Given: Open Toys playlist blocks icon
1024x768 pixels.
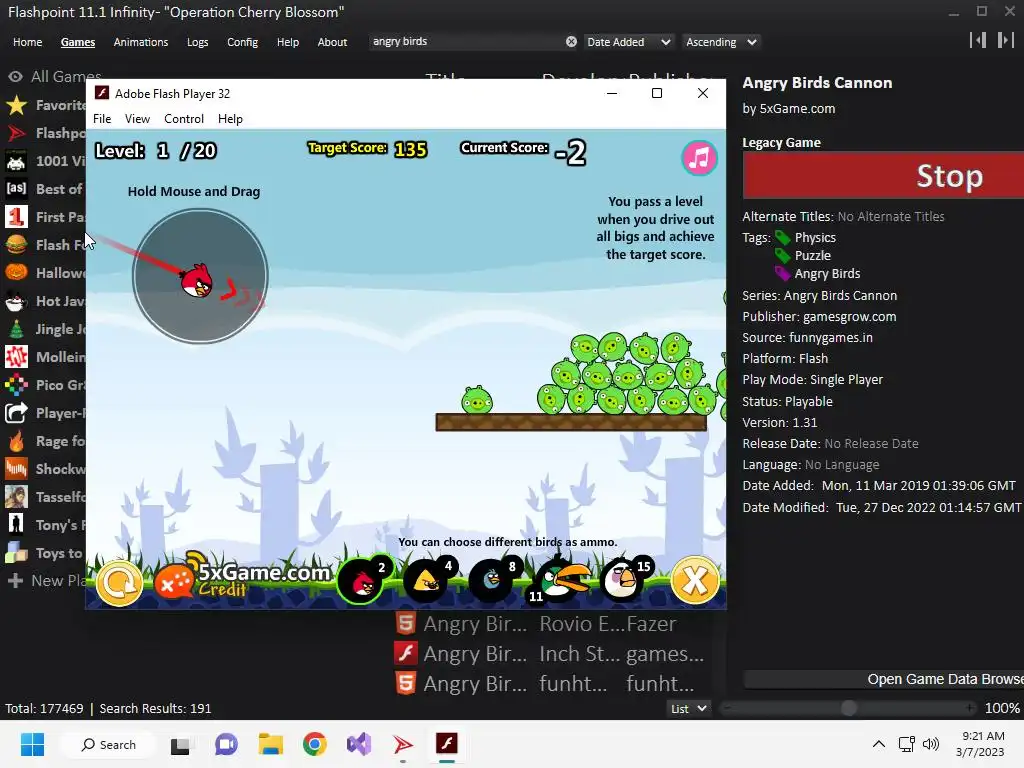Looking at the screenshot, I should 16,553.
